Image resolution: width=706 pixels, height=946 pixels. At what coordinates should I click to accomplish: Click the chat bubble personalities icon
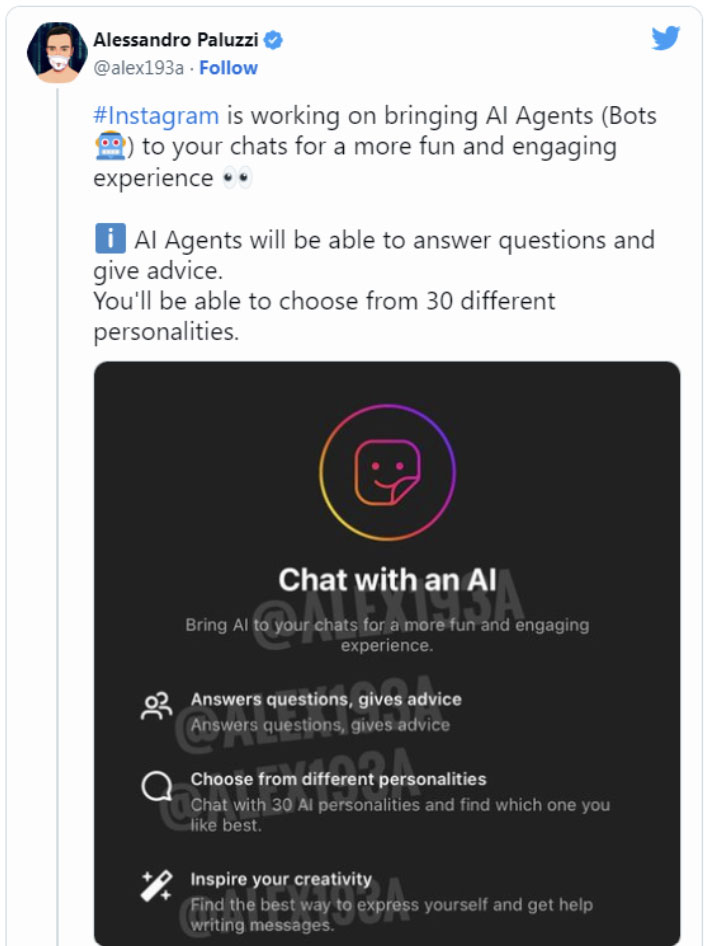click(156, 786)
